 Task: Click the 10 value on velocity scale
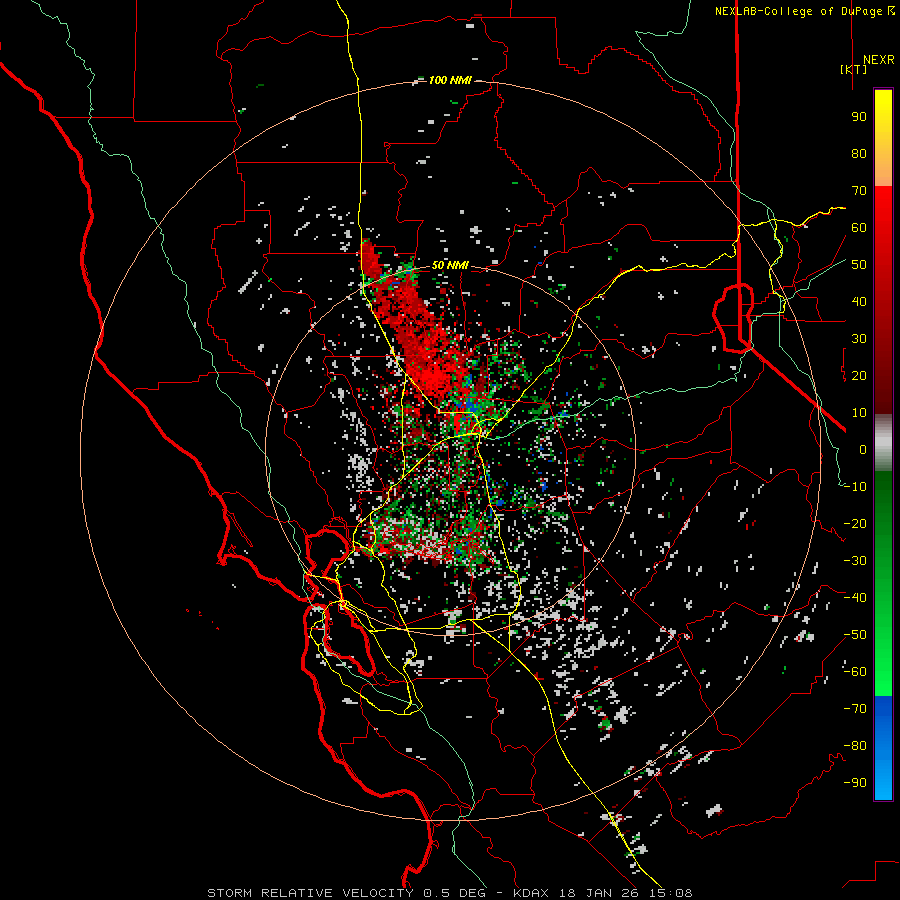859,413
